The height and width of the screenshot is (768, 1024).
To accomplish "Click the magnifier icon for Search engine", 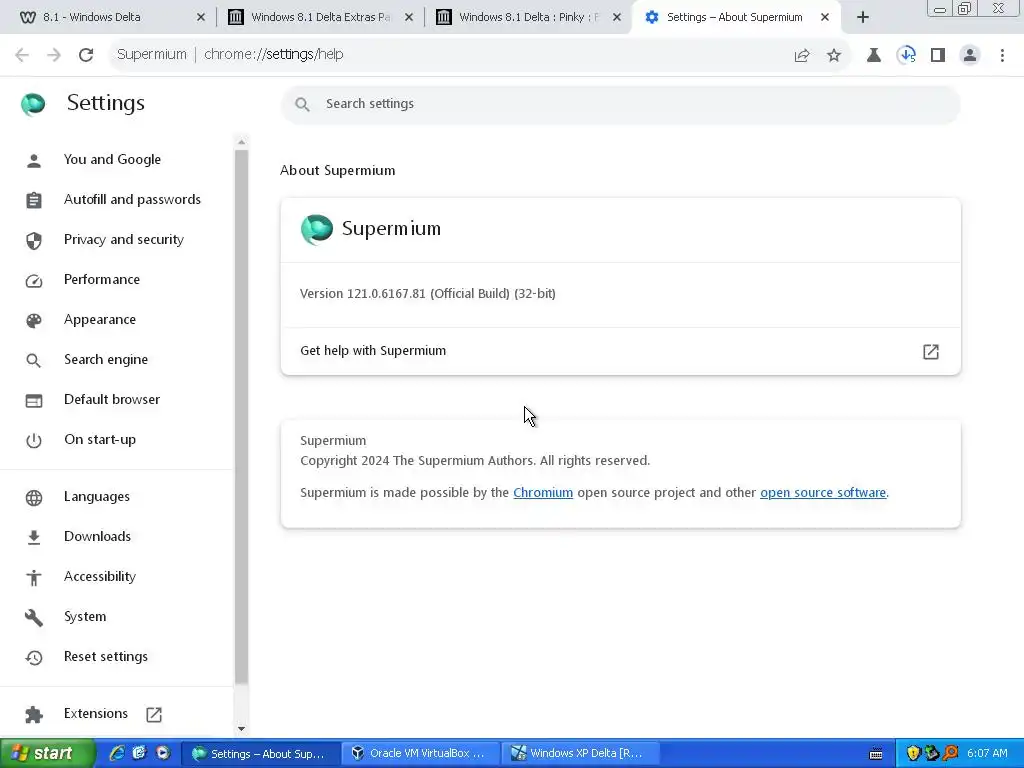I will (x=34, y=360).
